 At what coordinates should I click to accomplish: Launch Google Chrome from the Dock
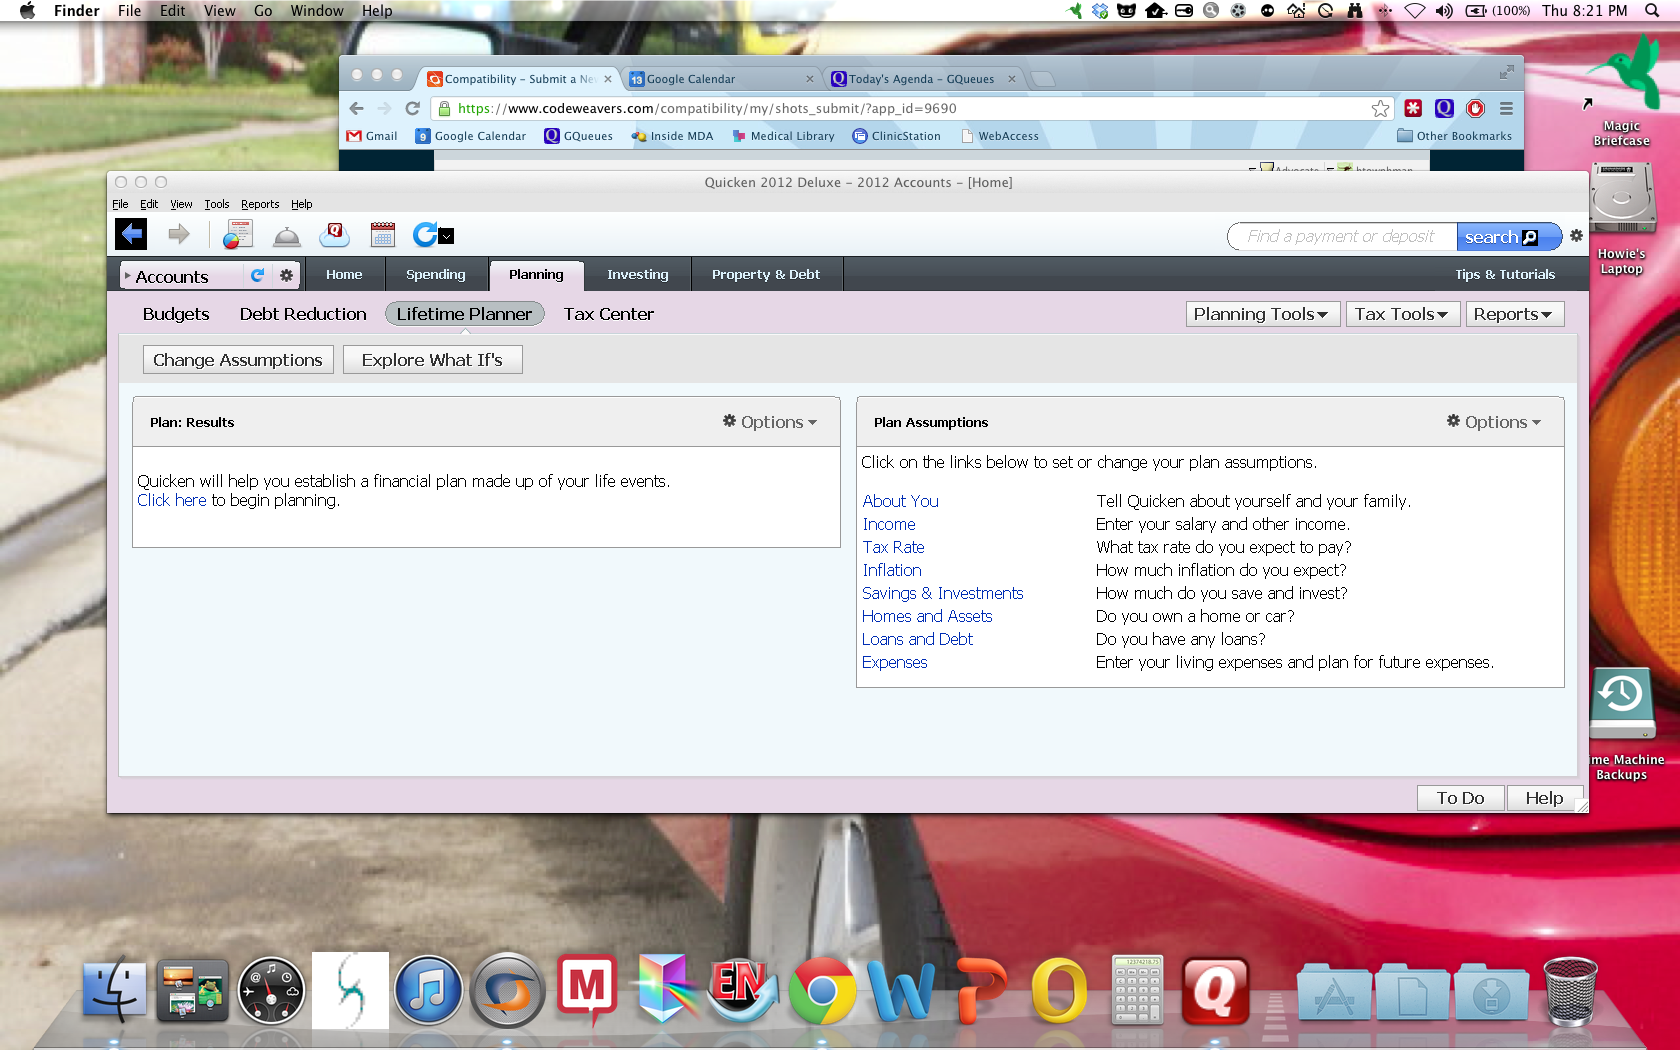822,991
